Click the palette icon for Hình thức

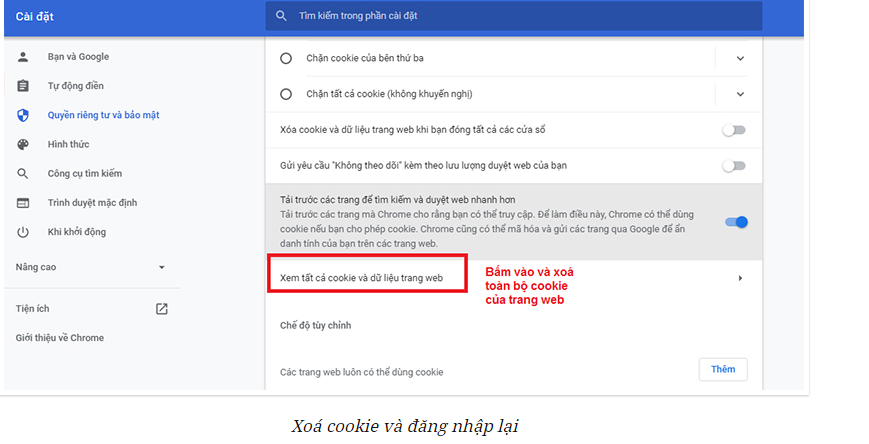click(23, 145)
